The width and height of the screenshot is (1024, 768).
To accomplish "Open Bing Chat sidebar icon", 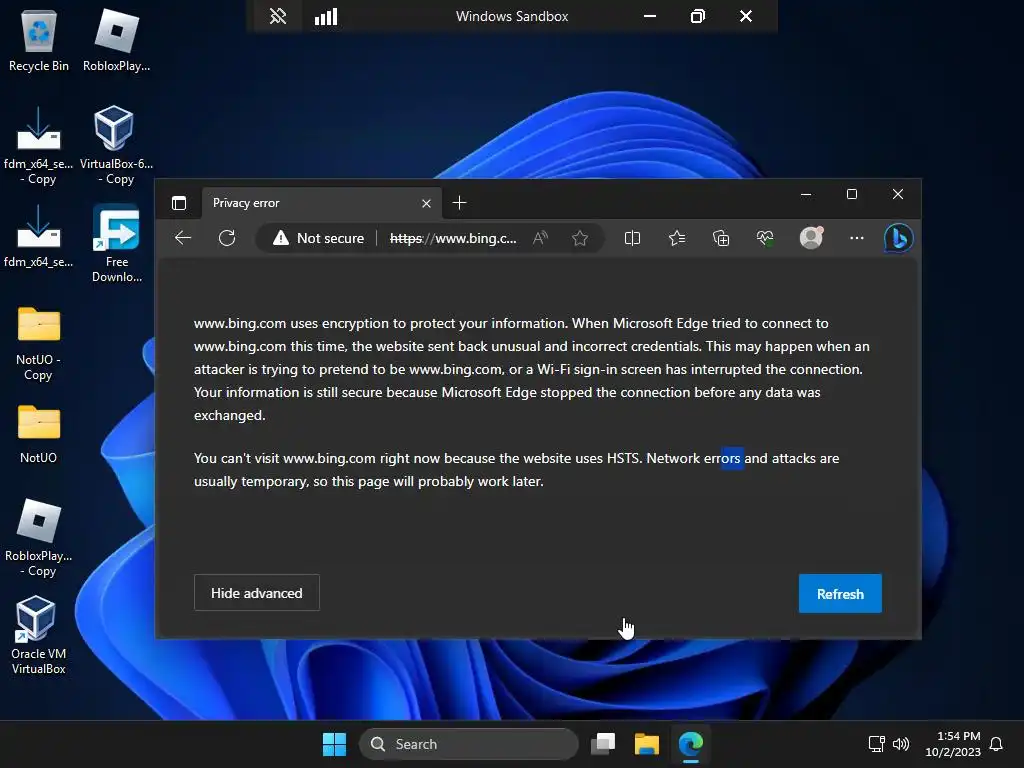I will [899, 238].
